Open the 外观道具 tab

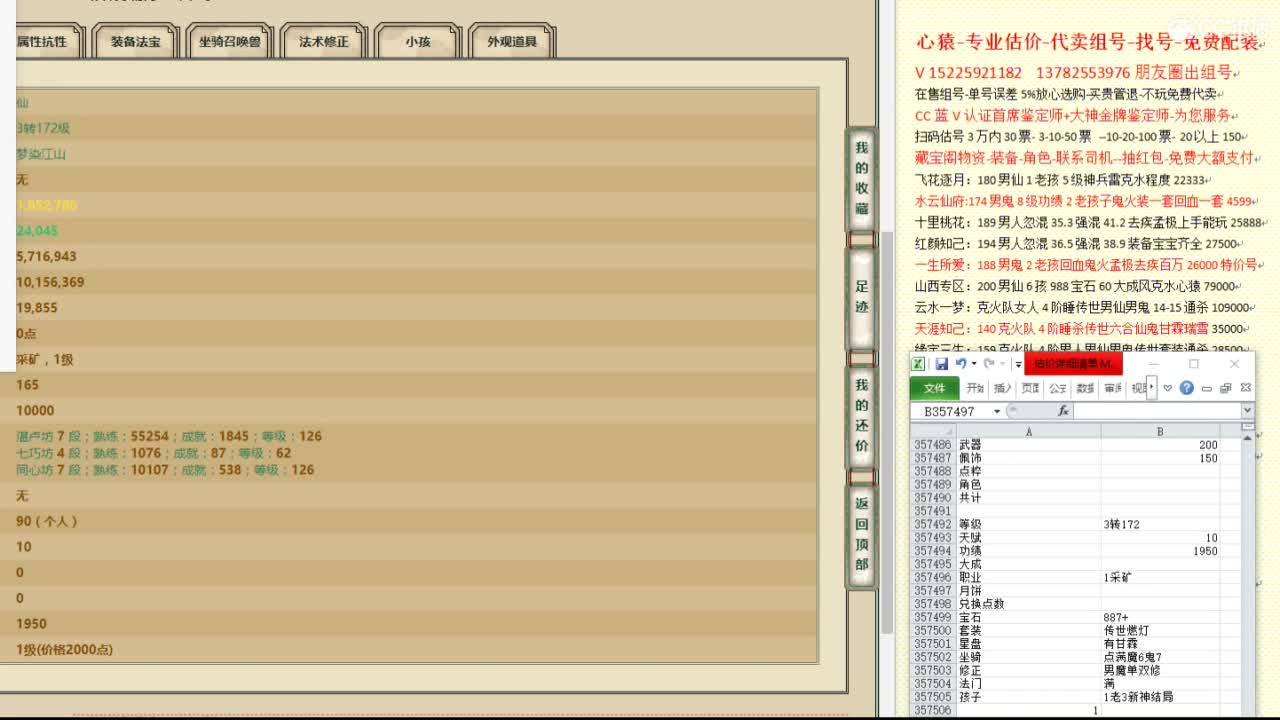(509, 40)
